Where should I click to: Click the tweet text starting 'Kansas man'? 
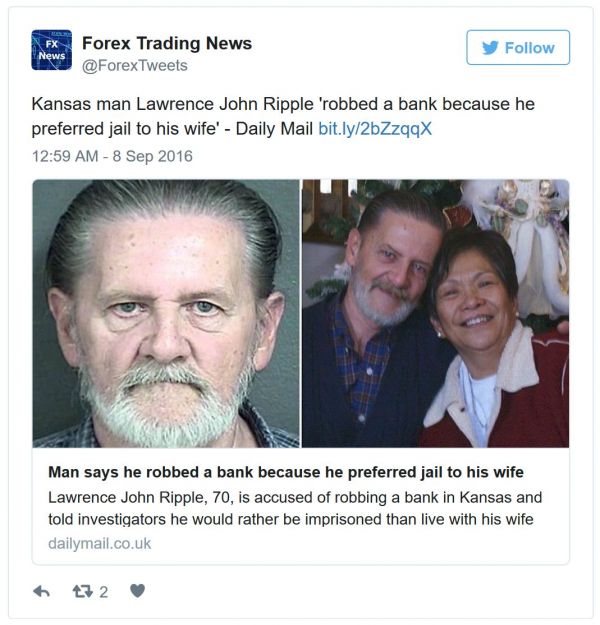[283, 116]
